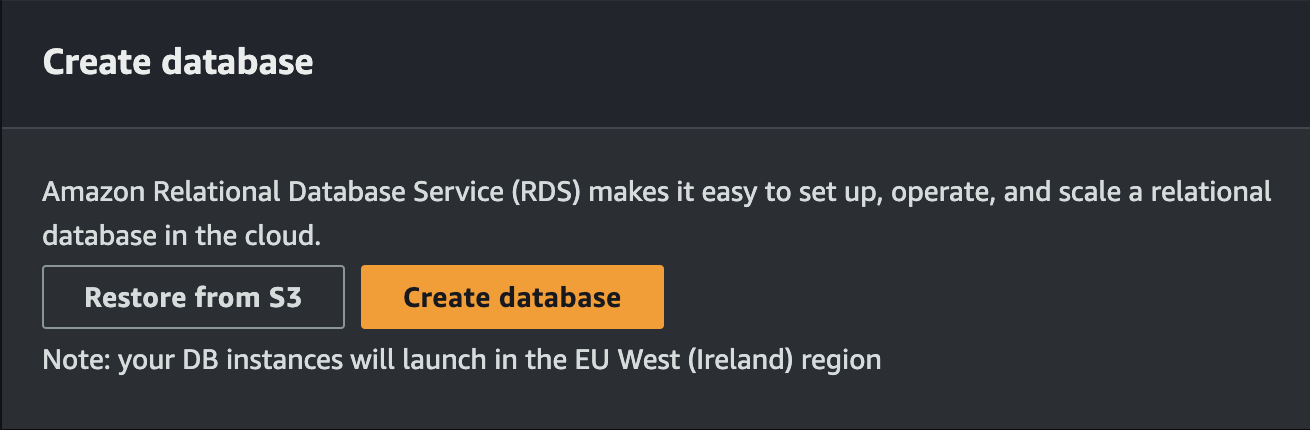Image resolution: width=1310 pixels, height=430 pixels.
Task: Click the empty header area right of the heading
Action: point(800,63)
